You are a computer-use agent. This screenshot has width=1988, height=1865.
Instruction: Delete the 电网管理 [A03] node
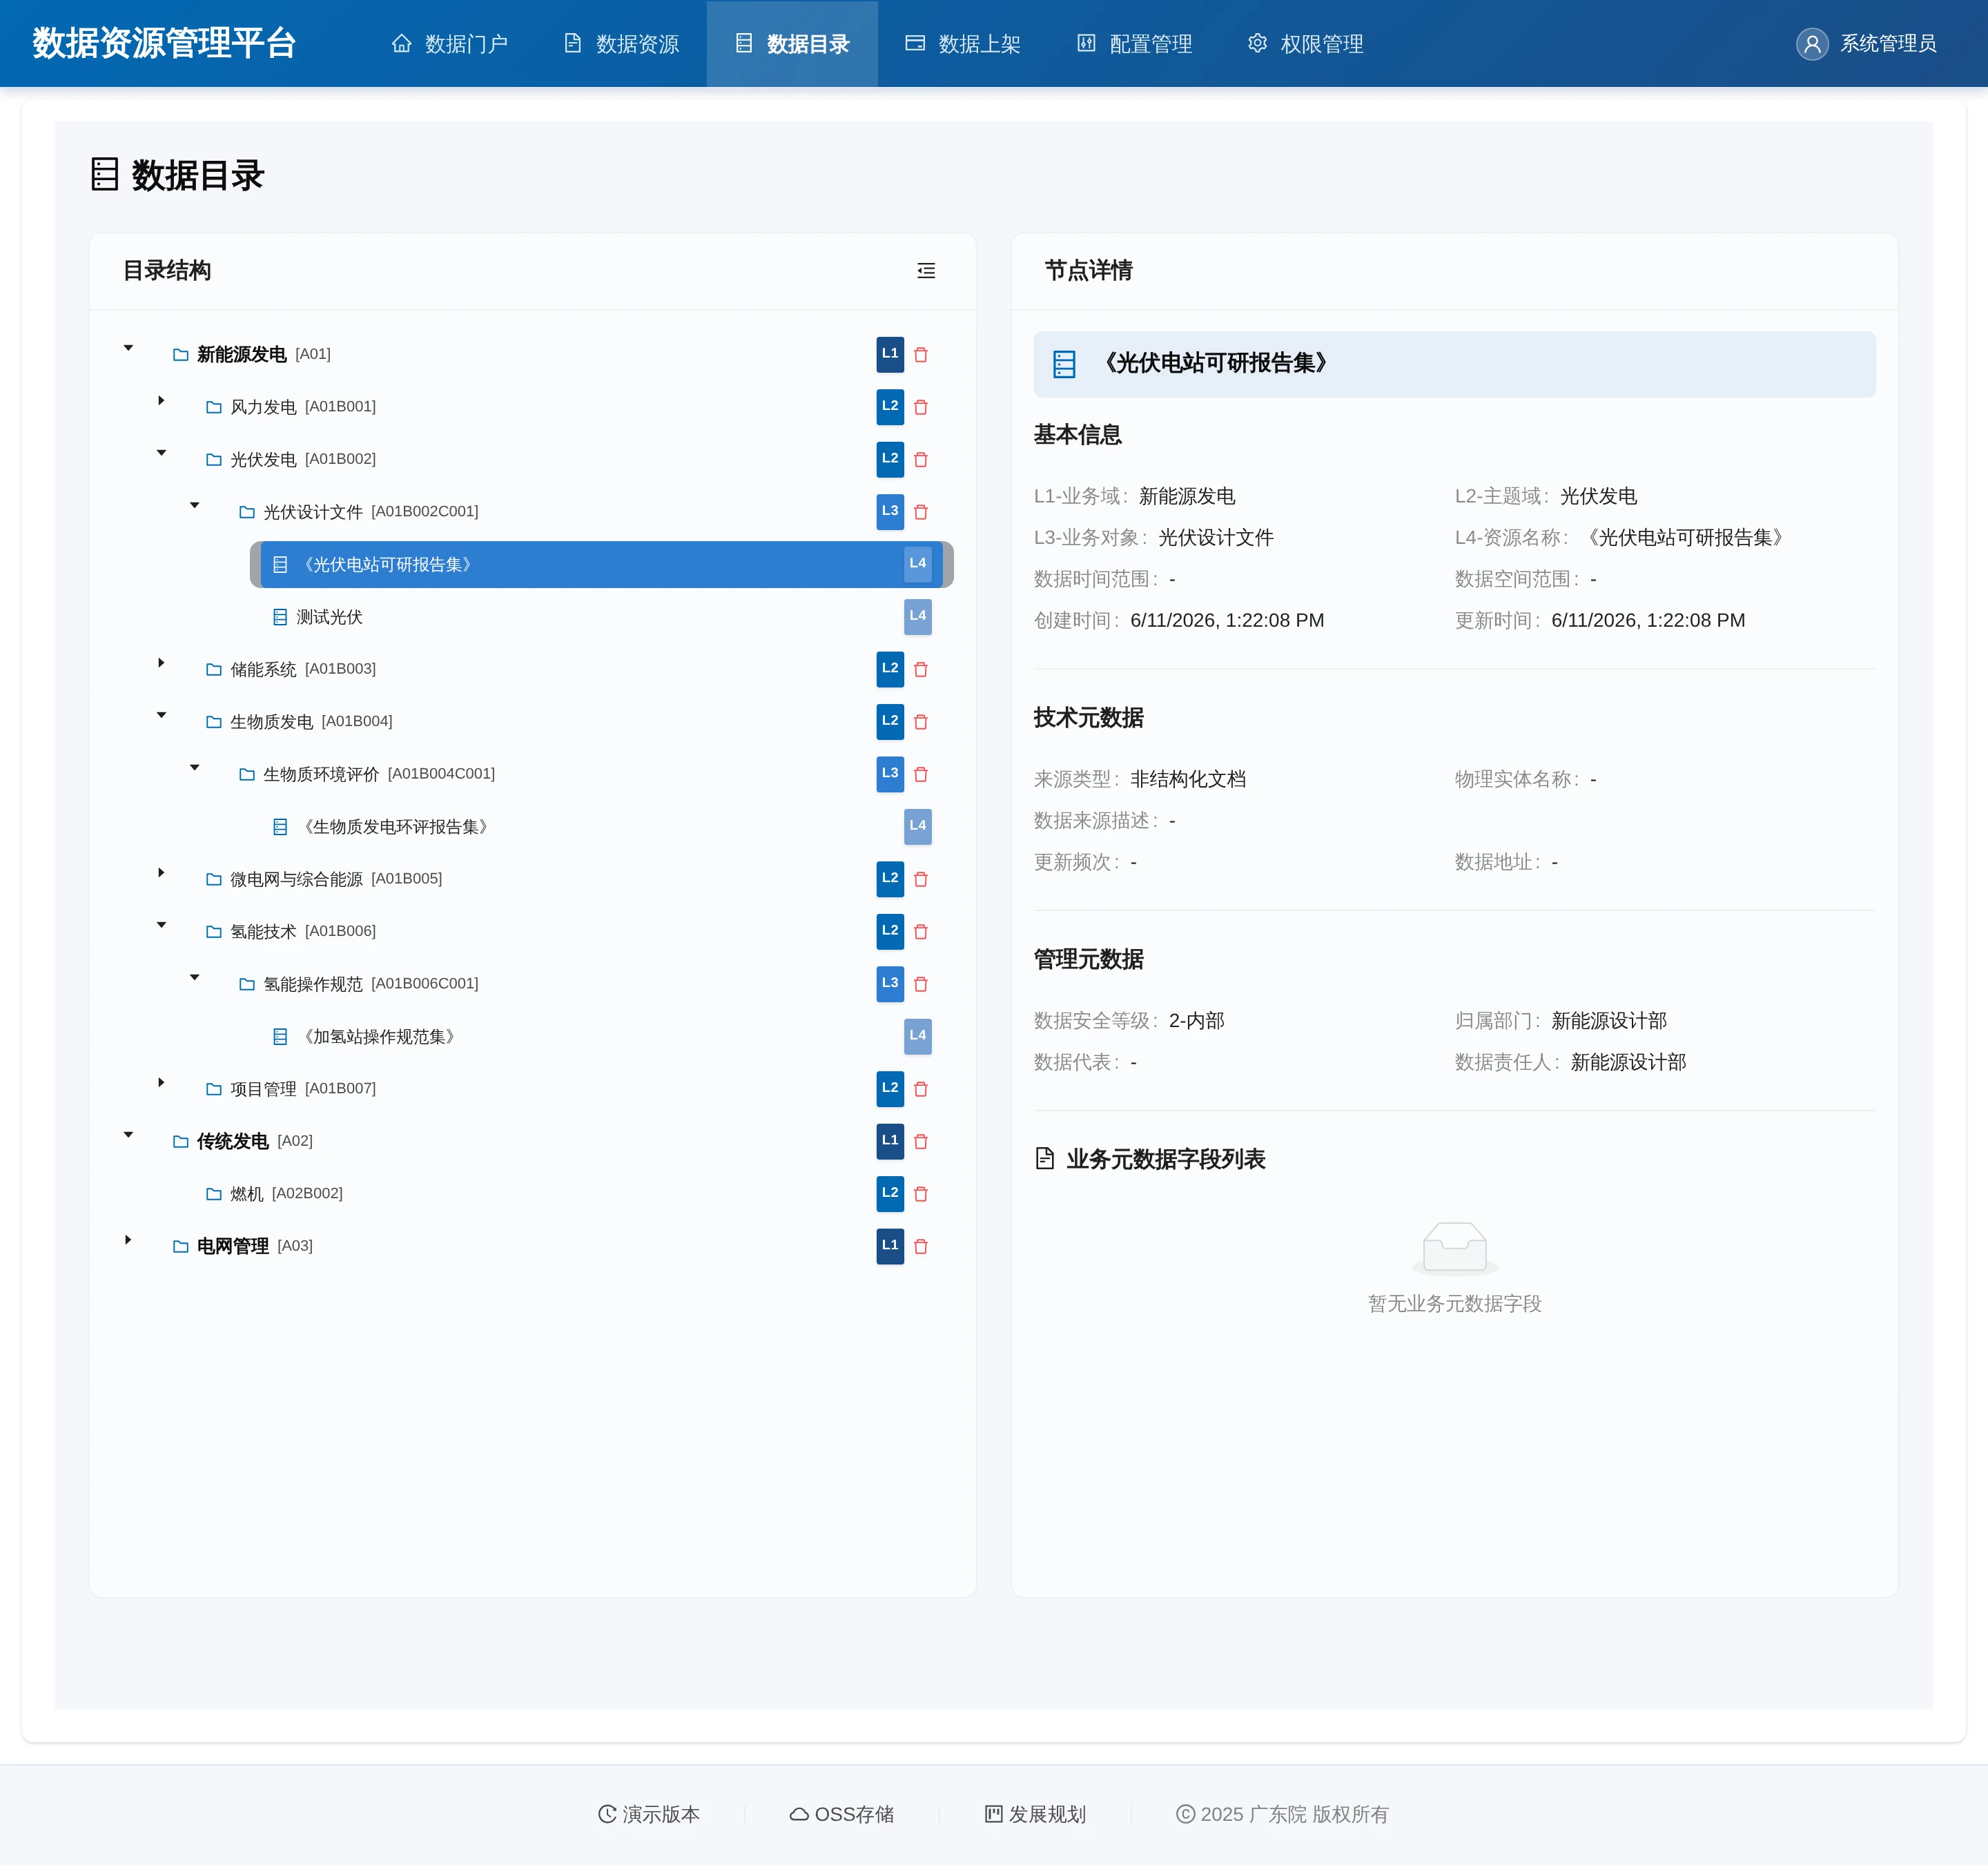click(x=921, y=1247)
